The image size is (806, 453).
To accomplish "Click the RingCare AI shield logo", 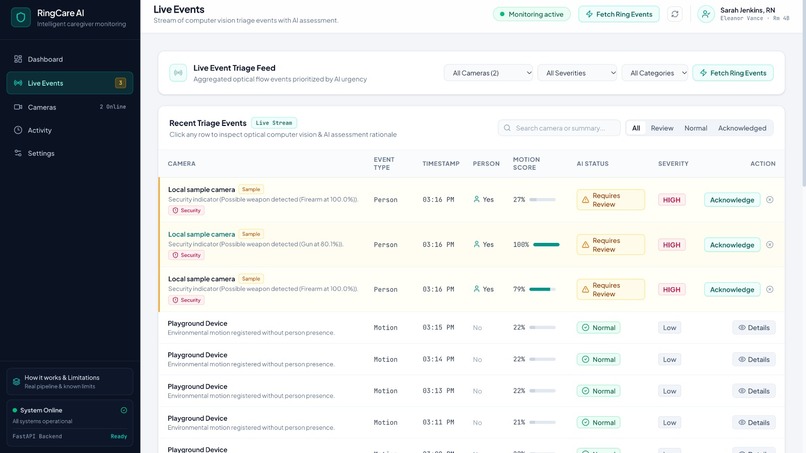I will pyautogui.click(x=21, y=17).
